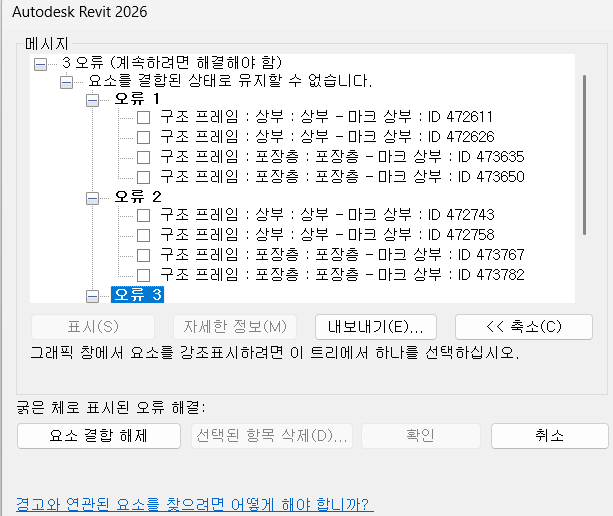
Task: Tick the 포장층 element ID 473650 checkbox
Action: click(144, 176)
